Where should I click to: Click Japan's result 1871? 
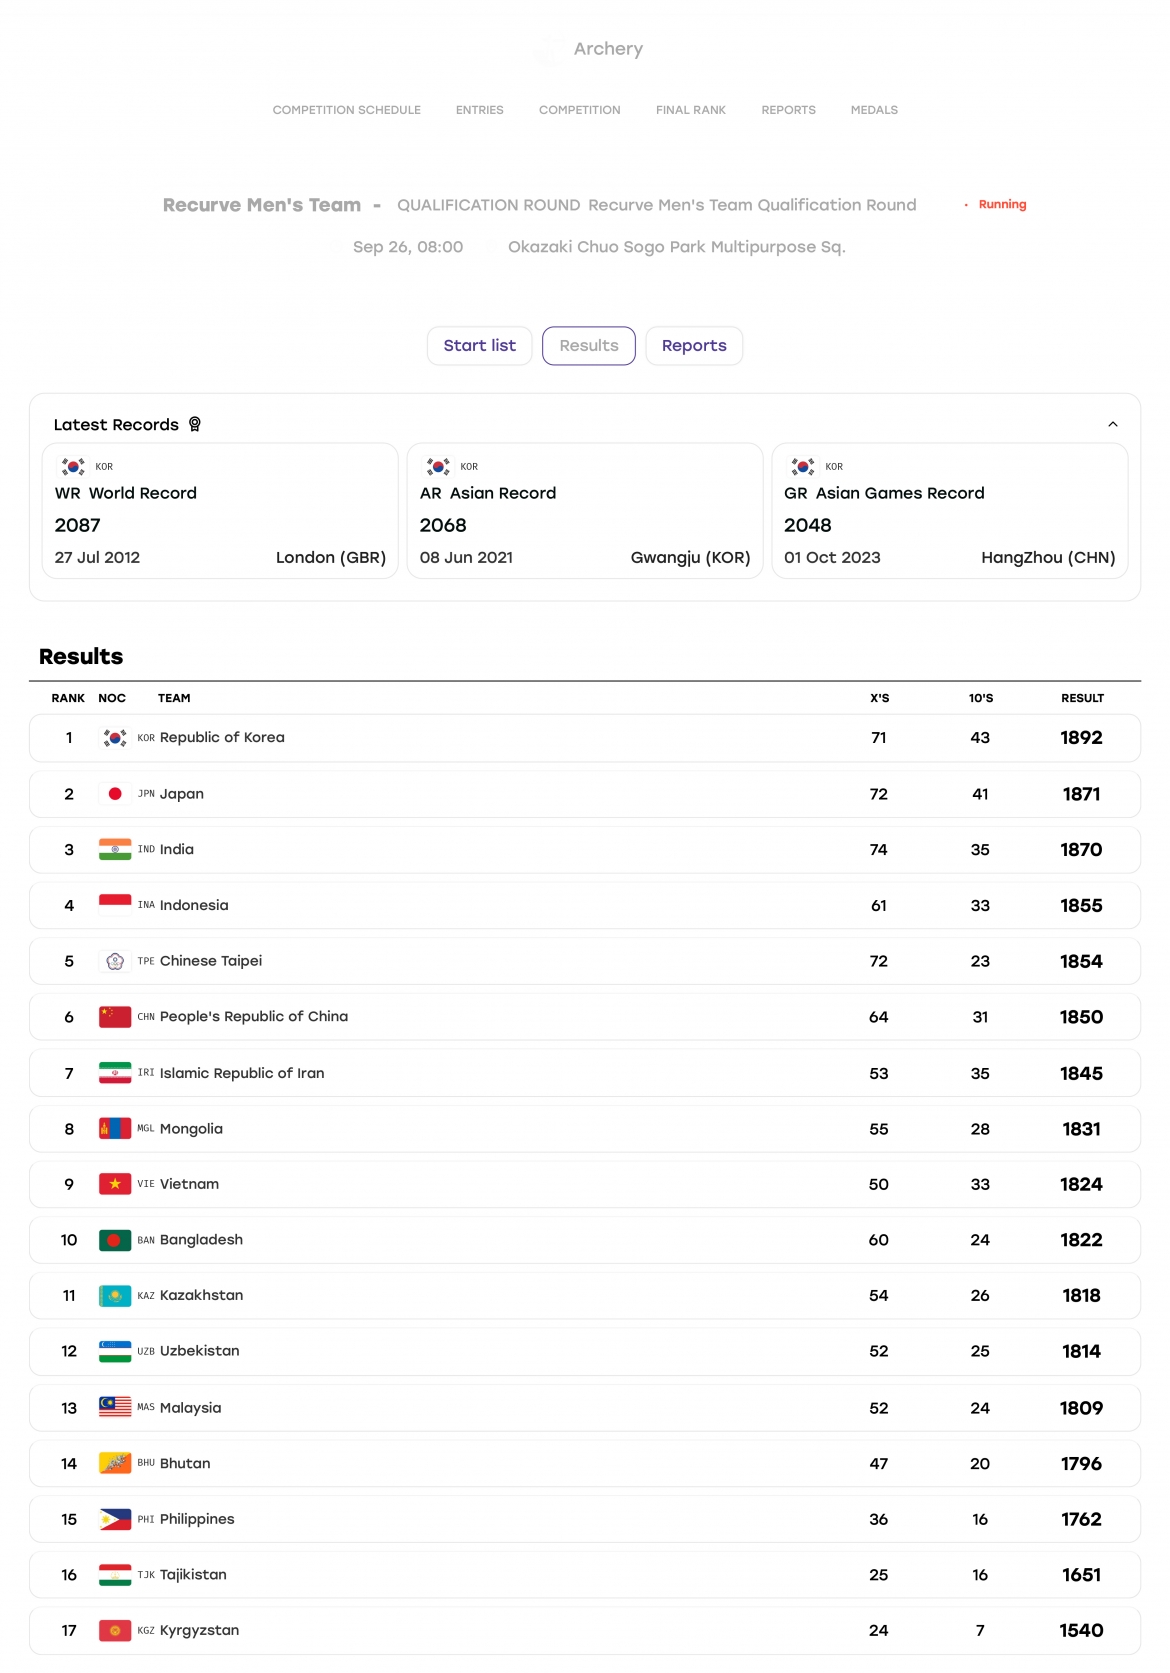click(x=1082, y=794)
